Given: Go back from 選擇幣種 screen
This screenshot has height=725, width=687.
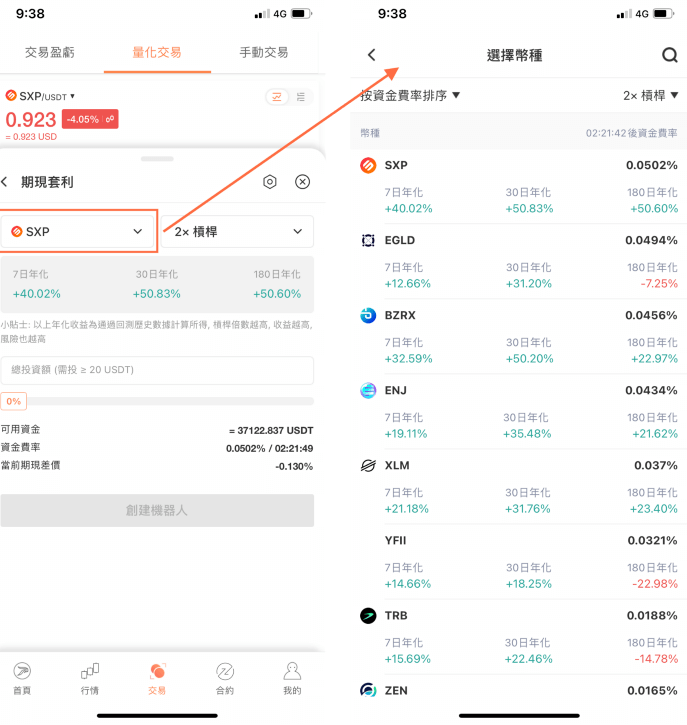Looking at the screenshot, I should (x=372, y=55).
